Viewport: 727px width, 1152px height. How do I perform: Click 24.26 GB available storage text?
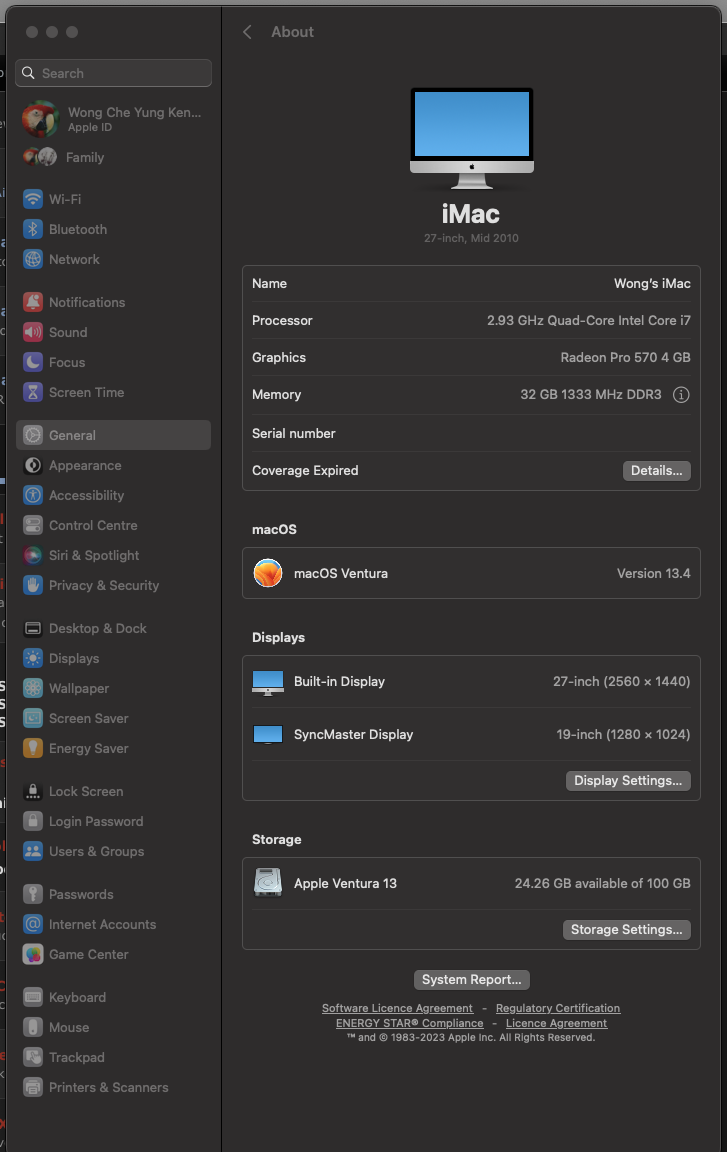pyautogui.click(x=602, y=883)
